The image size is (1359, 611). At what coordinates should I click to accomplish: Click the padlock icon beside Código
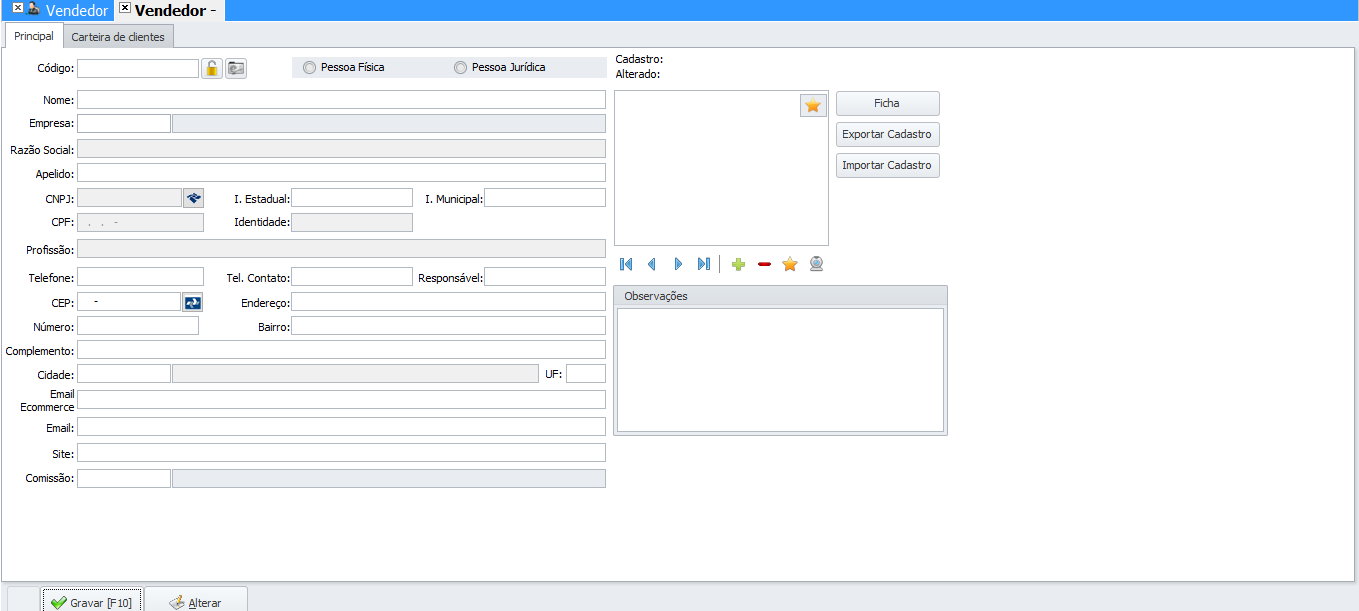click(212, 68)
